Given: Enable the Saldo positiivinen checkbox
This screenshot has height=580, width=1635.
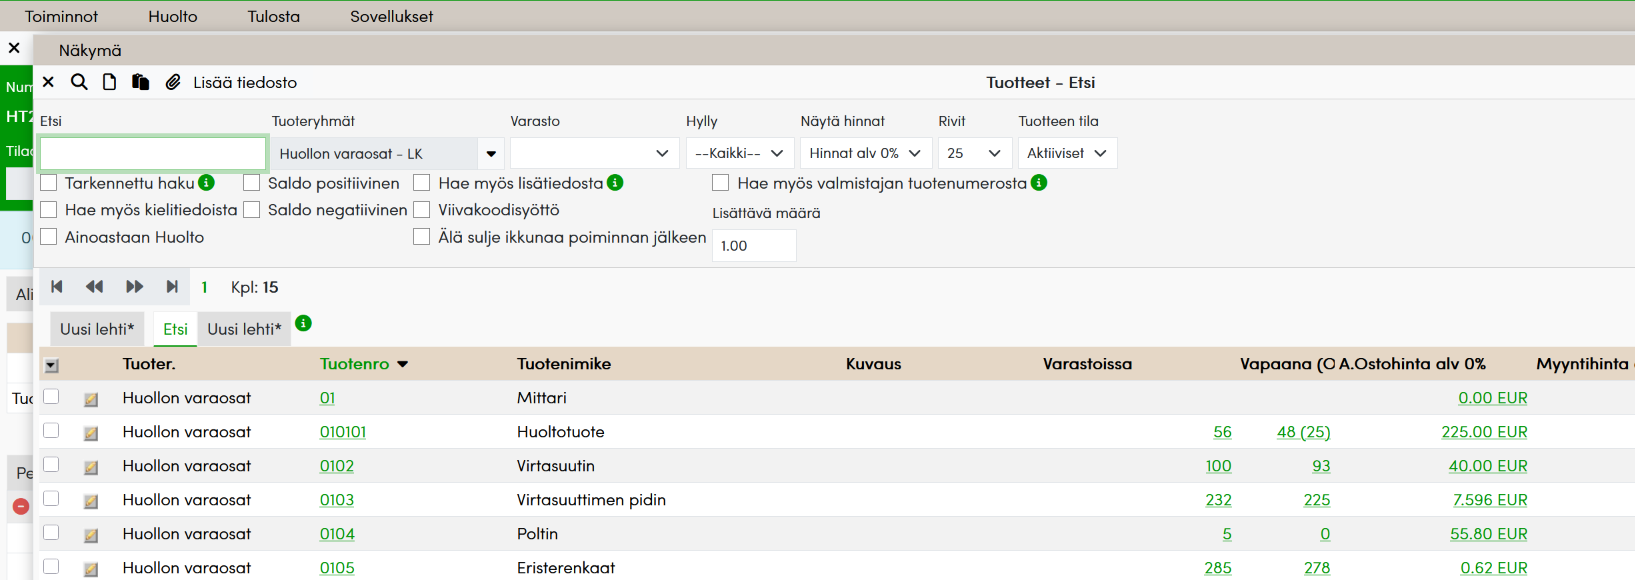Looking at the screenshot, I should [x=252, y=183].
